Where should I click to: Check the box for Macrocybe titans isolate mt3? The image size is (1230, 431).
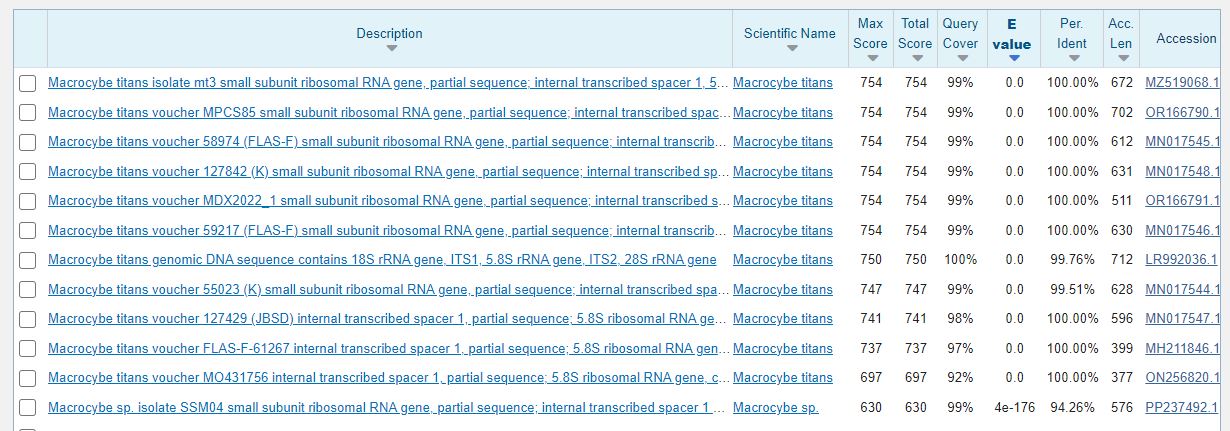(28, 83)
